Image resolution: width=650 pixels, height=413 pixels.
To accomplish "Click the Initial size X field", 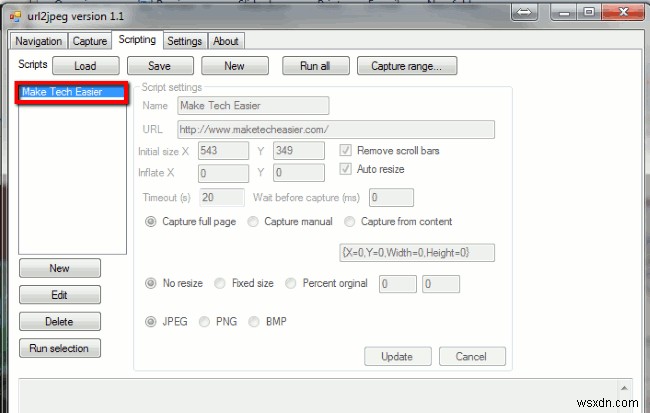I will [x=223, y=151].
